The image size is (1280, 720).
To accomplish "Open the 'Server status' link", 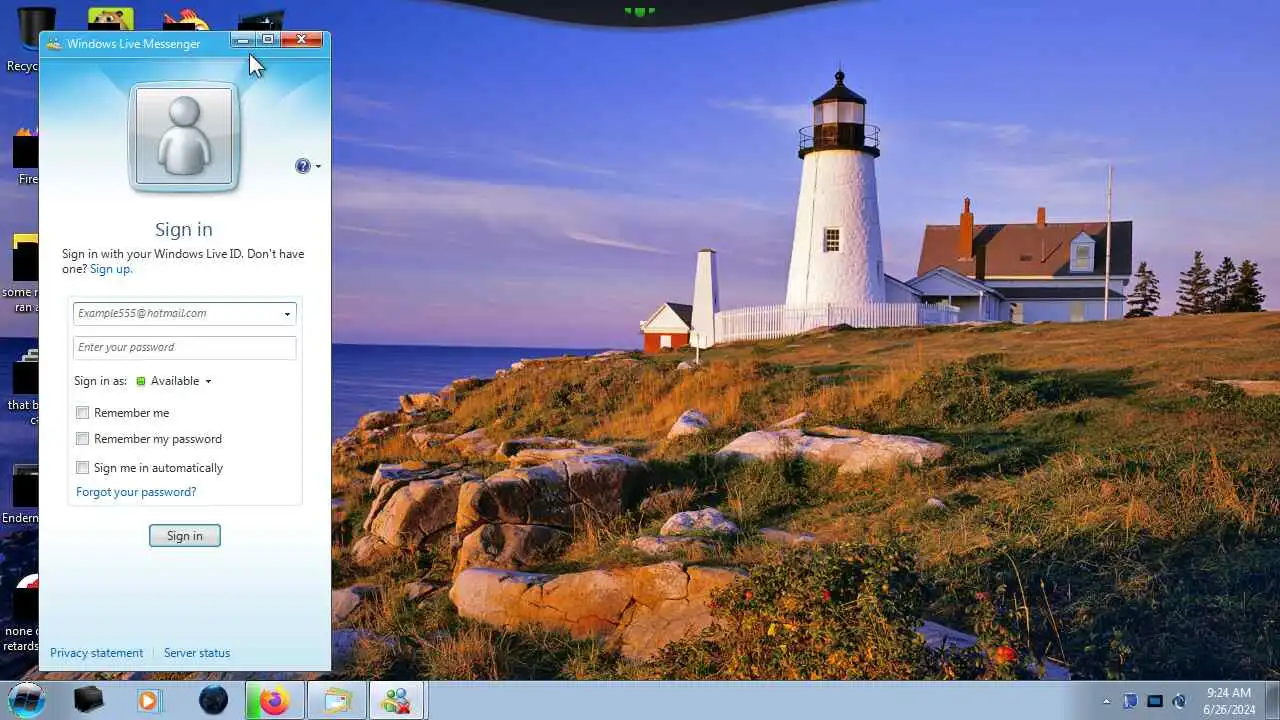I will (197, 653).
